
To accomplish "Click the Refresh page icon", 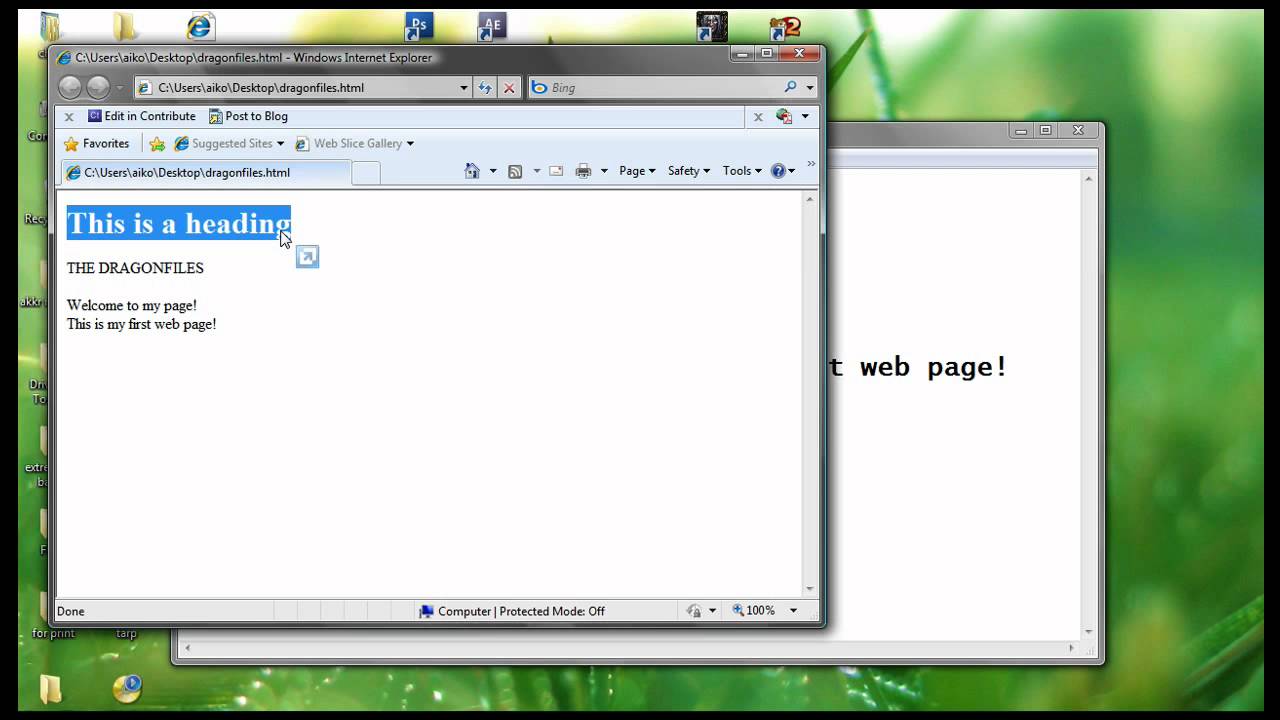I will [x=485, y=88].
